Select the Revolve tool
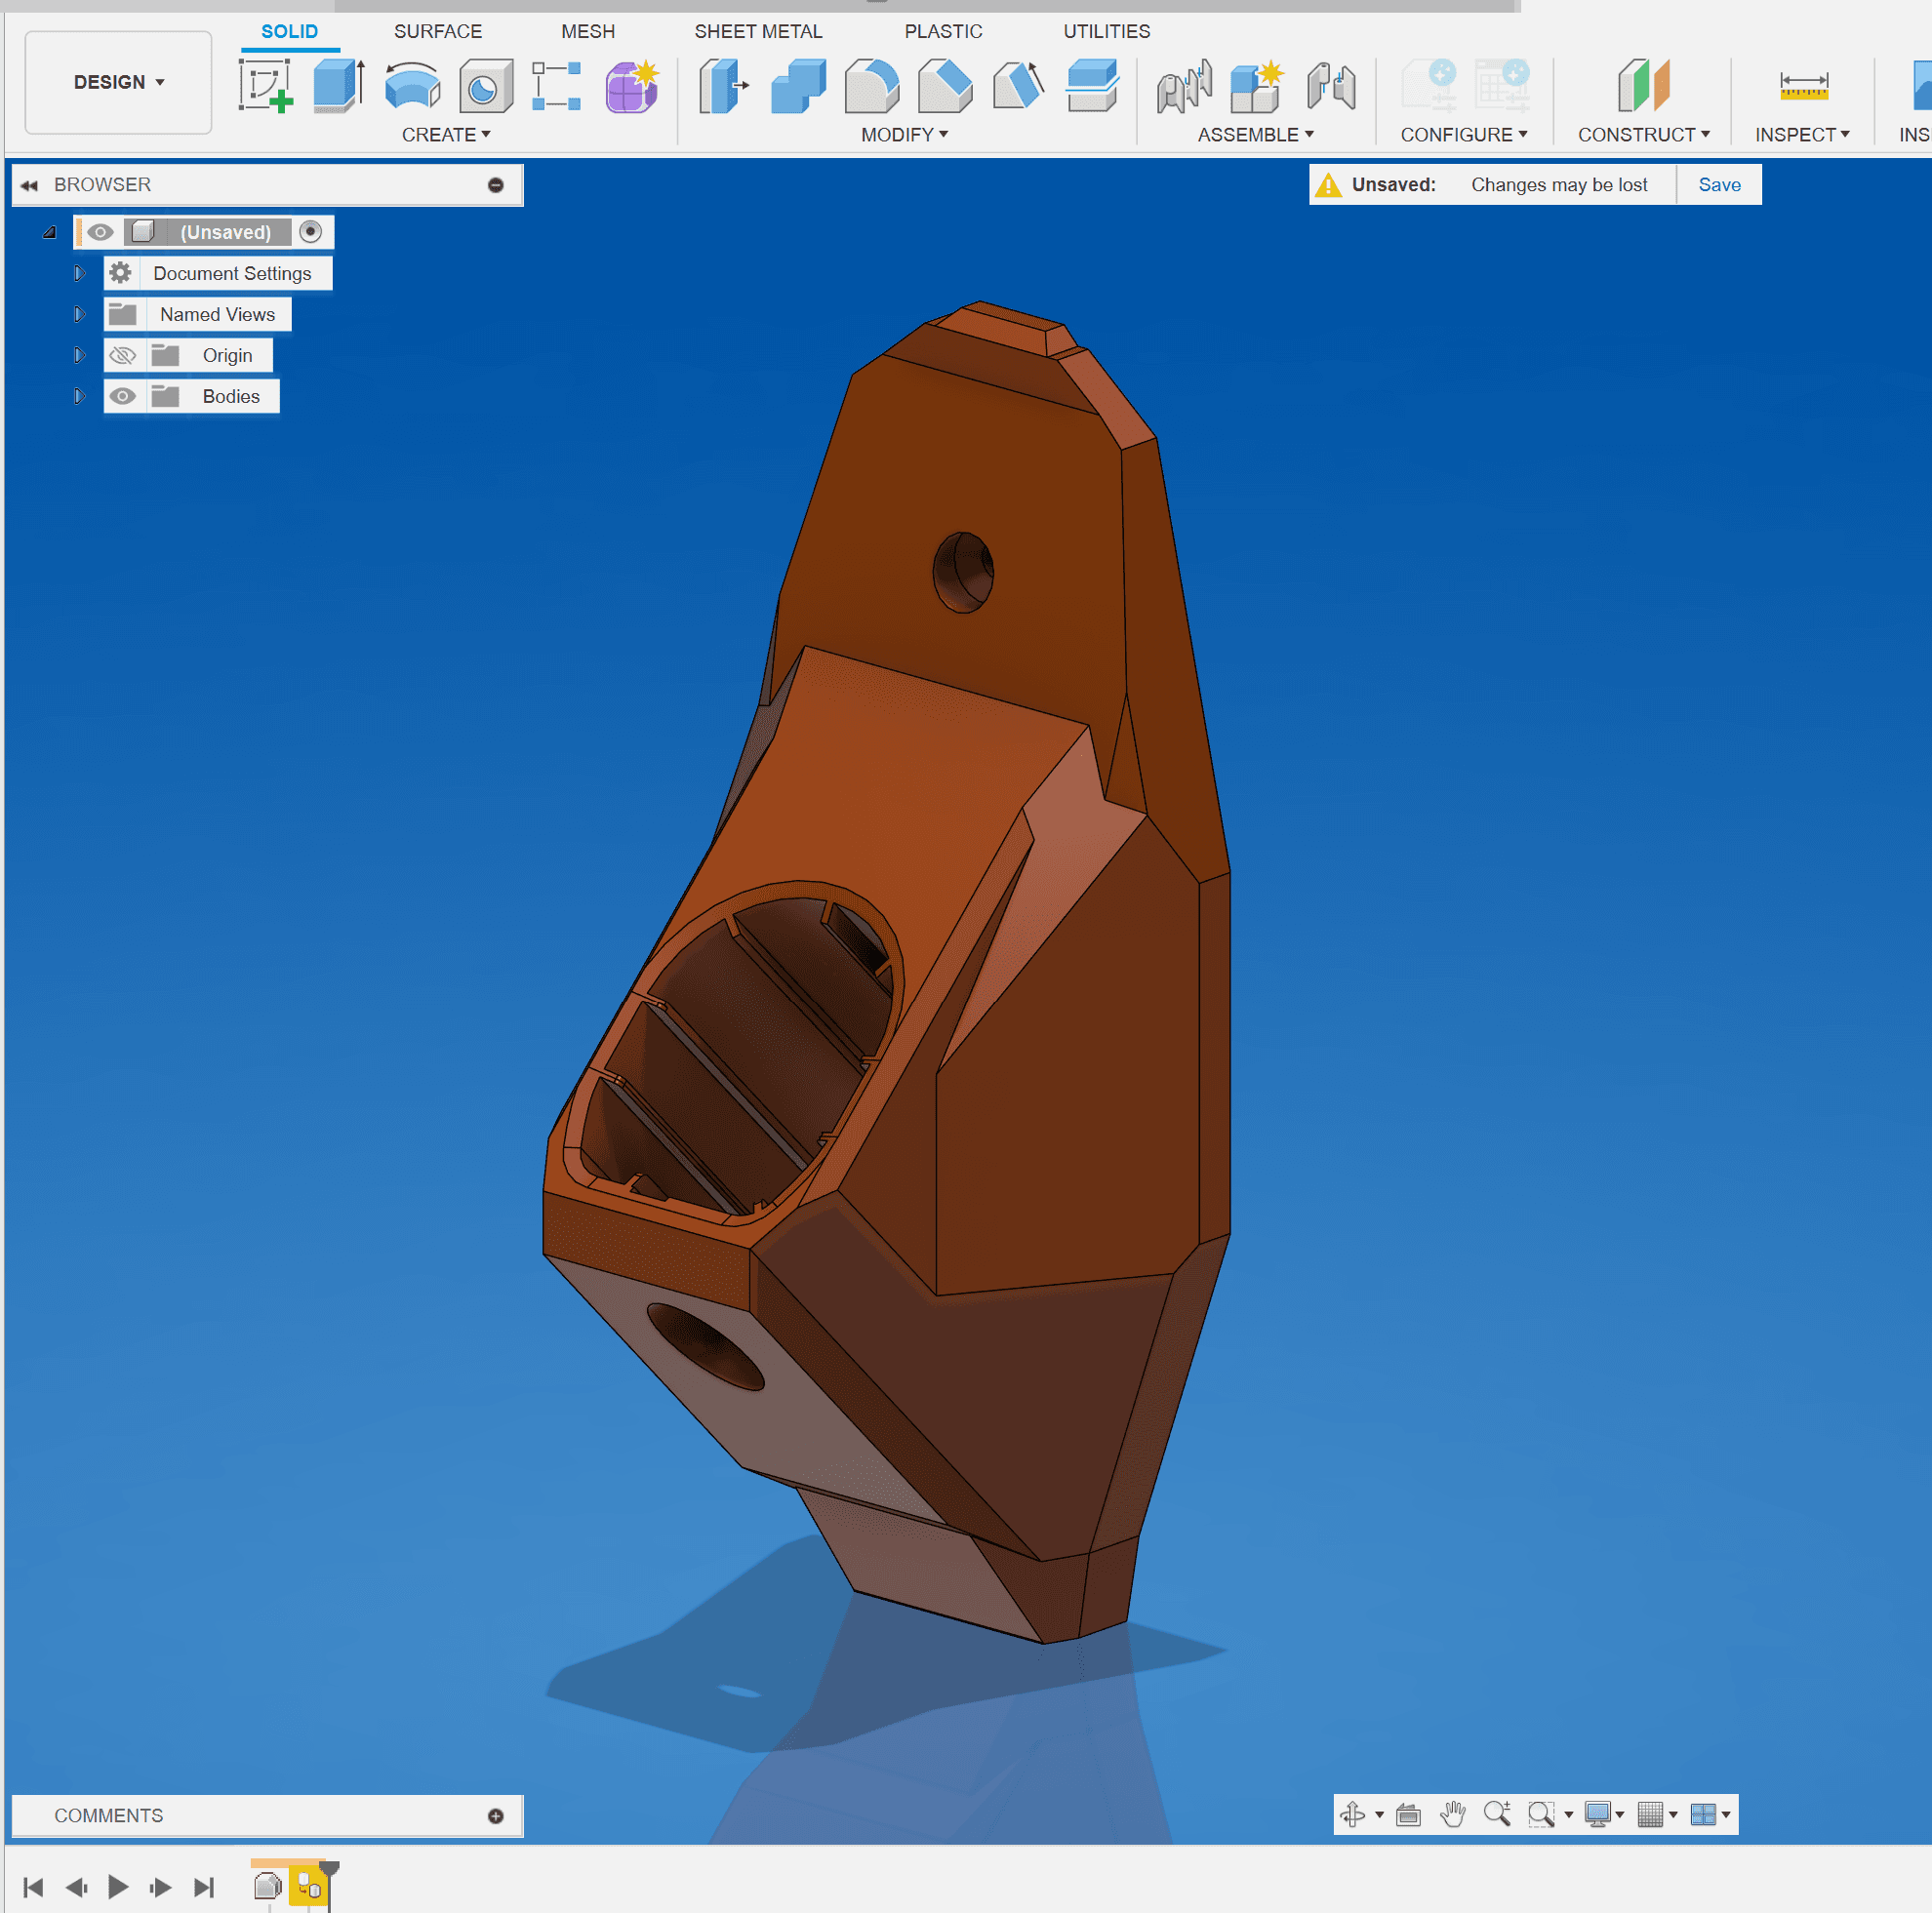1932x1913 pixels. (x=412, y=85)
